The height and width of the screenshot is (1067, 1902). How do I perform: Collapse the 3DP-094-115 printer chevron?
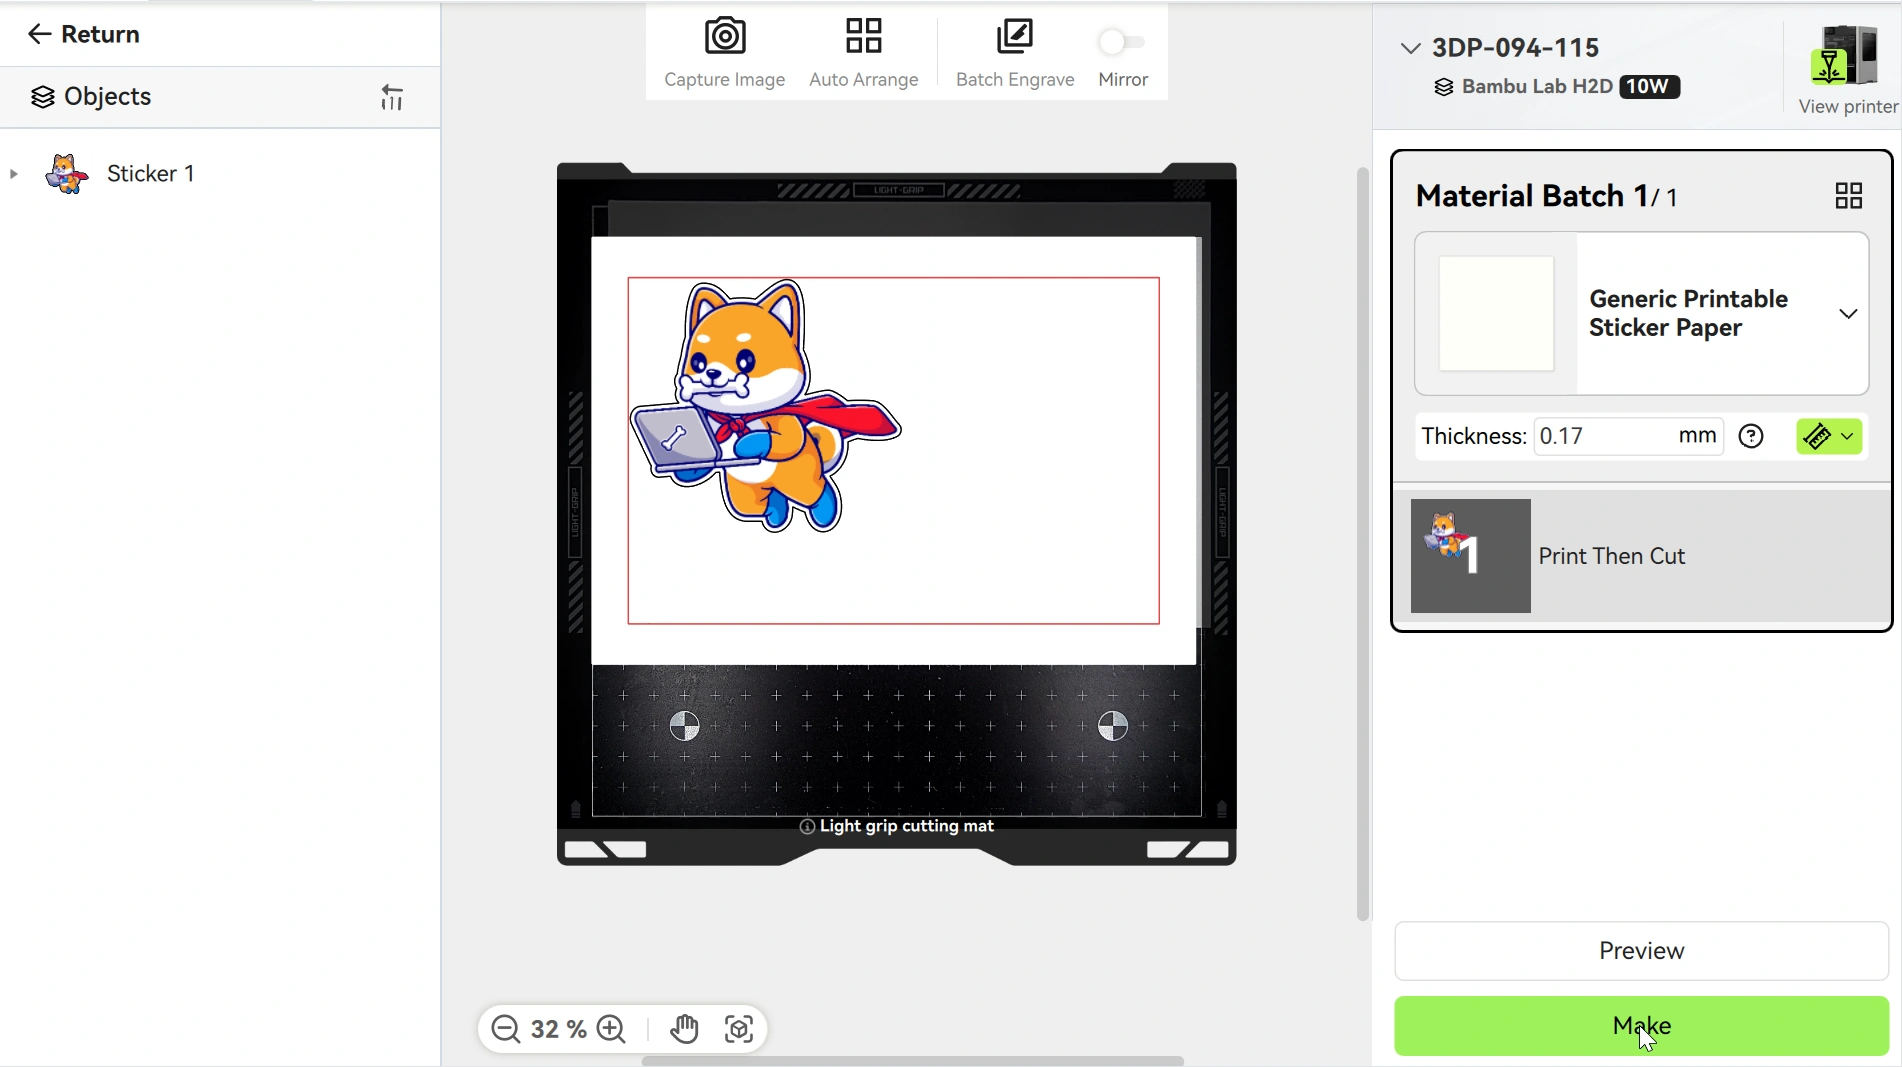point(1410,48)
